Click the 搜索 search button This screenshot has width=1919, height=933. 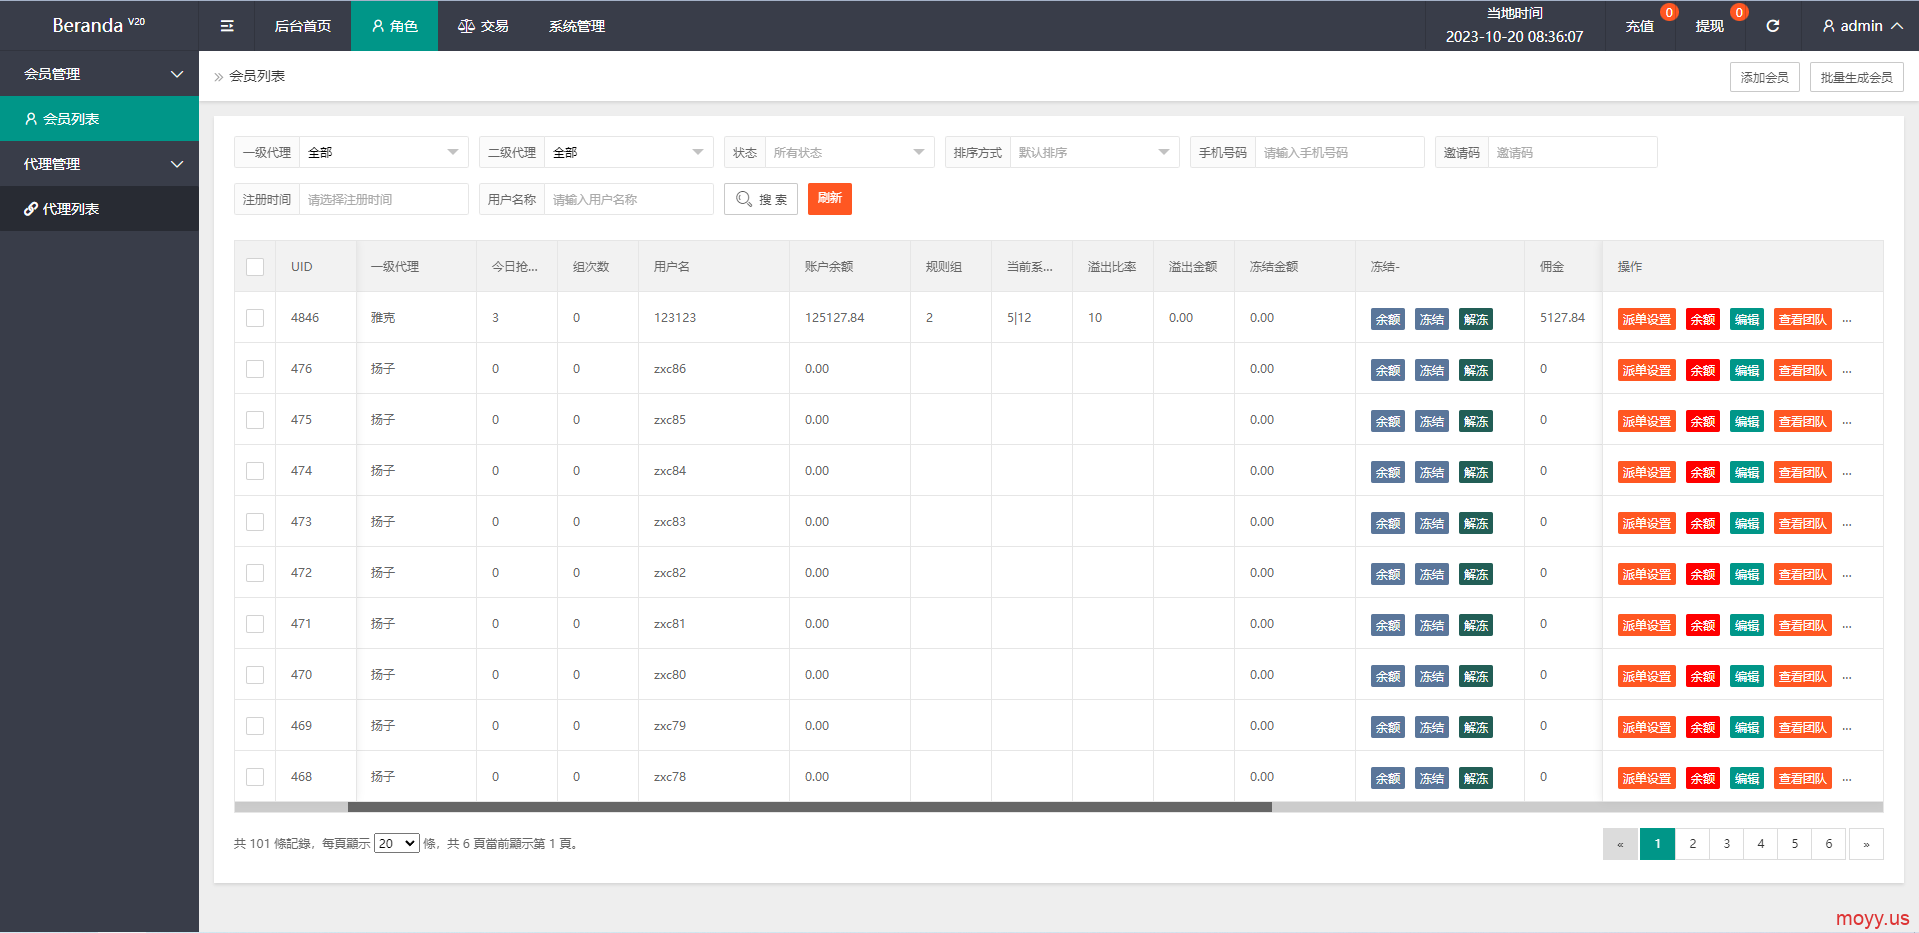point(761,199)
